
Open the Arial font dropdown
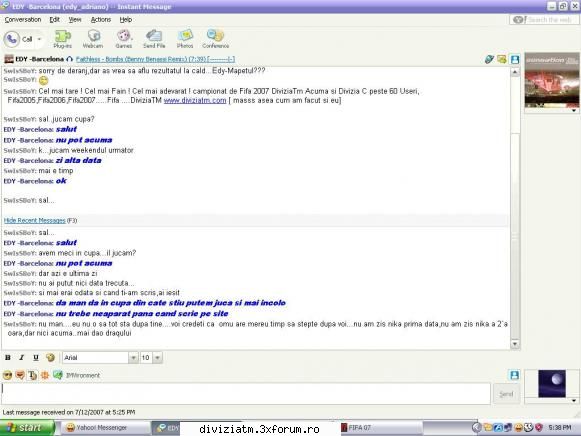pos(133,357)
